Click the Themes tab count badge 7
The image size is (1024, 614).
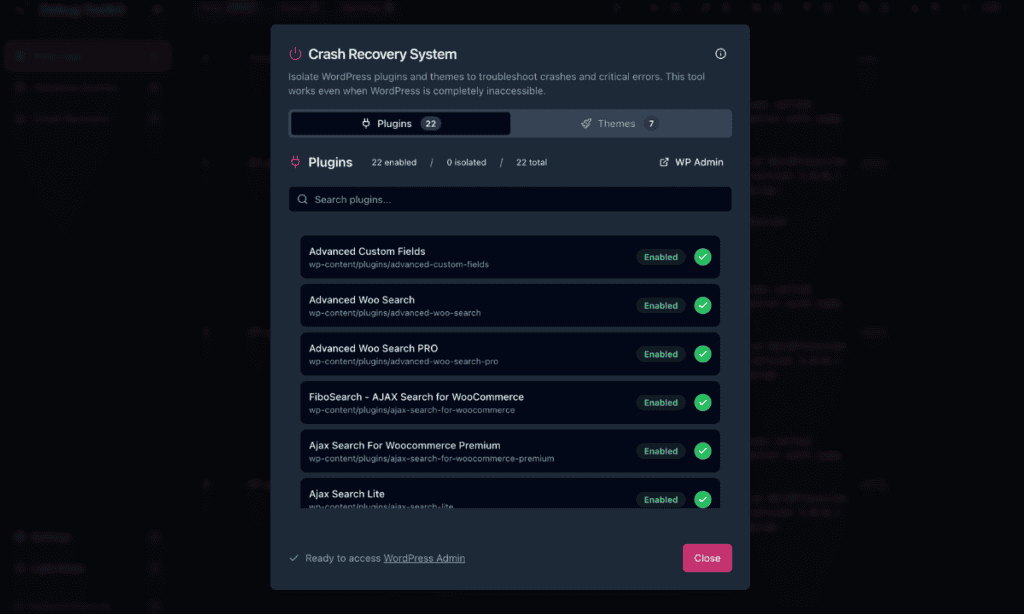point(651,123)
